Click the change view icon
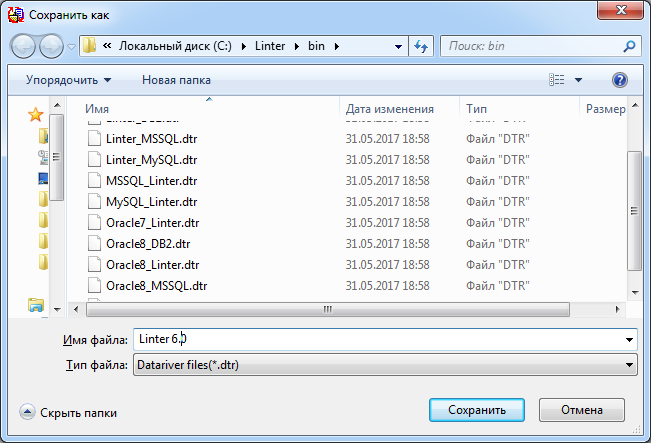The image size is (651, 443). (x=557, y=80)
